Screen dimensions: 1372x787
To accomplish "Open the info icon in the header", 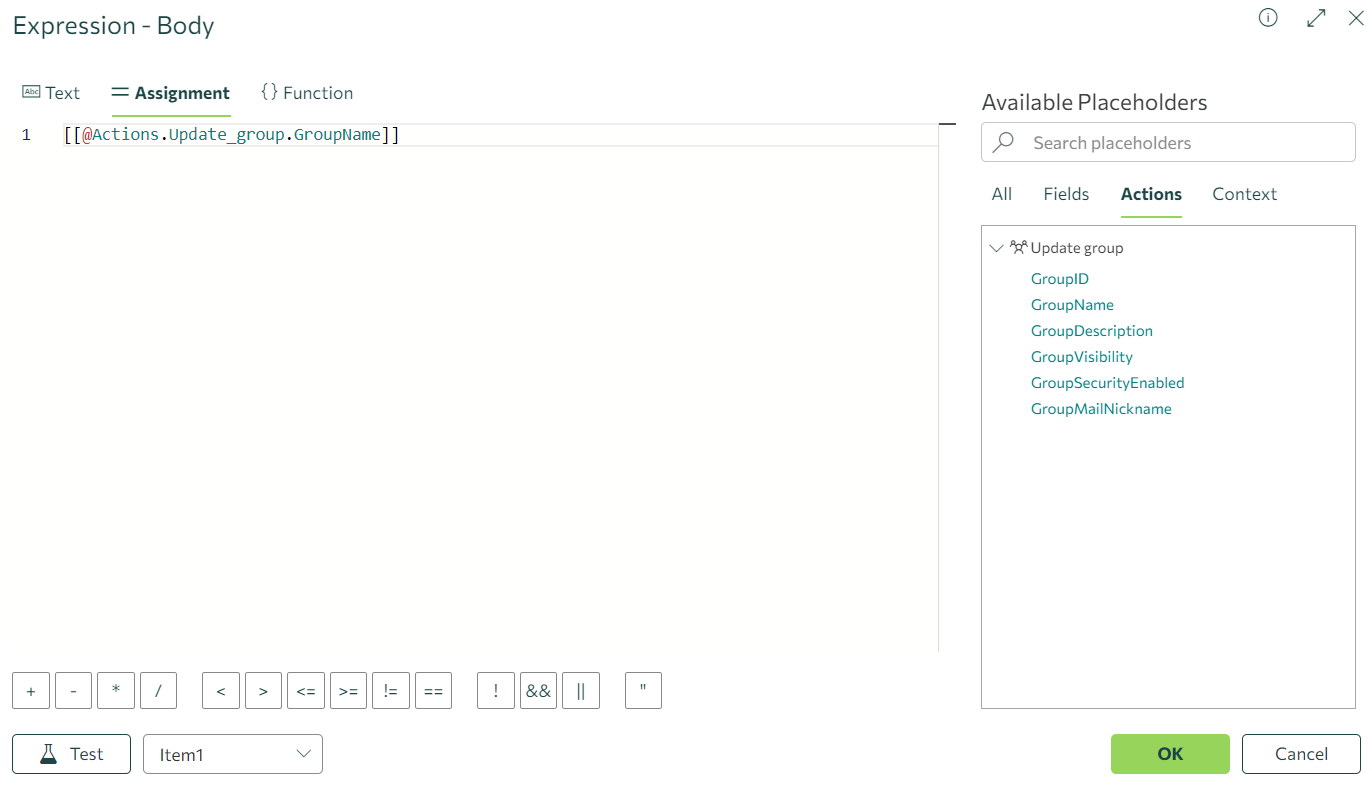I will pyautogui.click(x=1268, y=18).
